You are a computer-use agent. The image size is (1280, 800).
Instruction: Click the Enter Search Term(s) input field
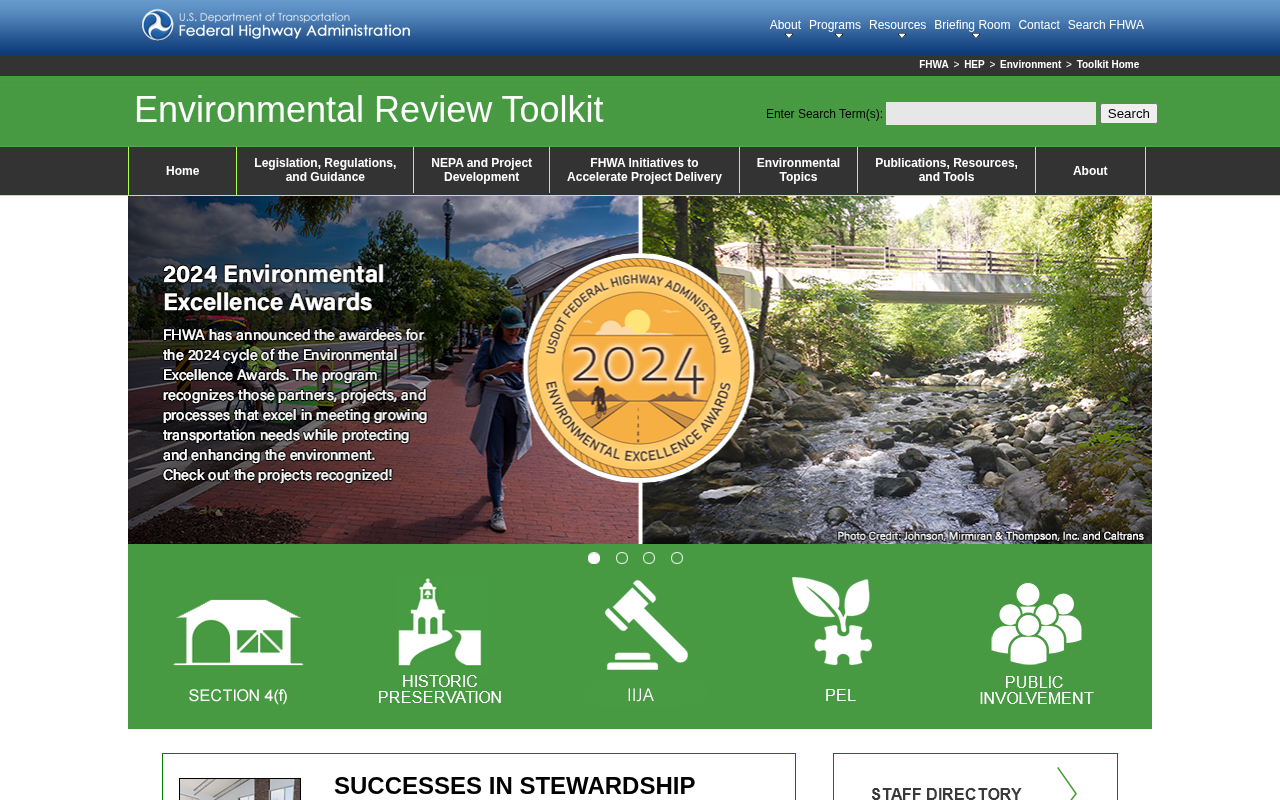click(990, 114)
